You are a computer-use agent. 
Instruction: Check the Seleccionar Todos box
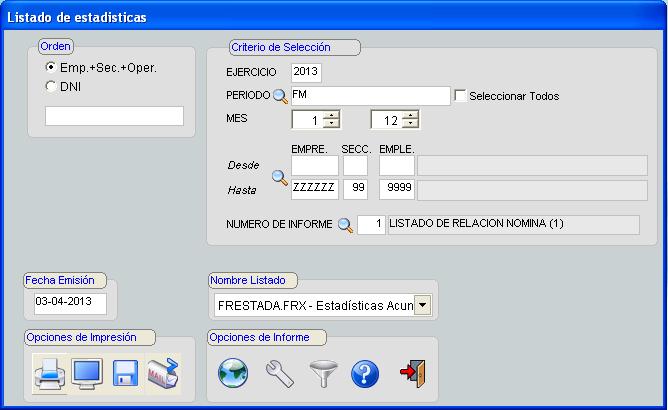pyautogui.click(x=460, y=95)
